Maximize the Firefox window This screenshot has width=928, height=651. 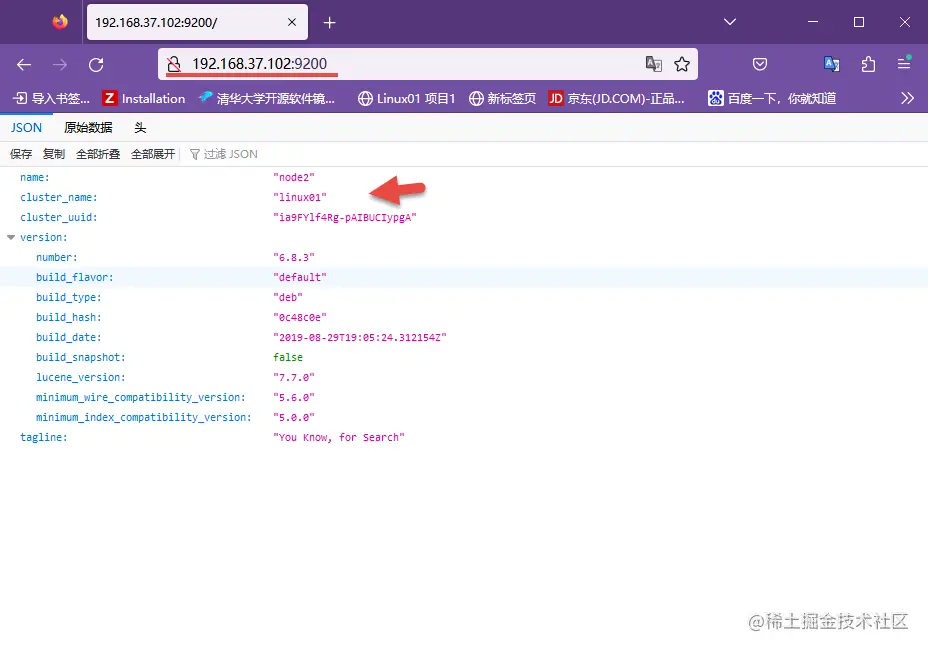tap(859, 22)
